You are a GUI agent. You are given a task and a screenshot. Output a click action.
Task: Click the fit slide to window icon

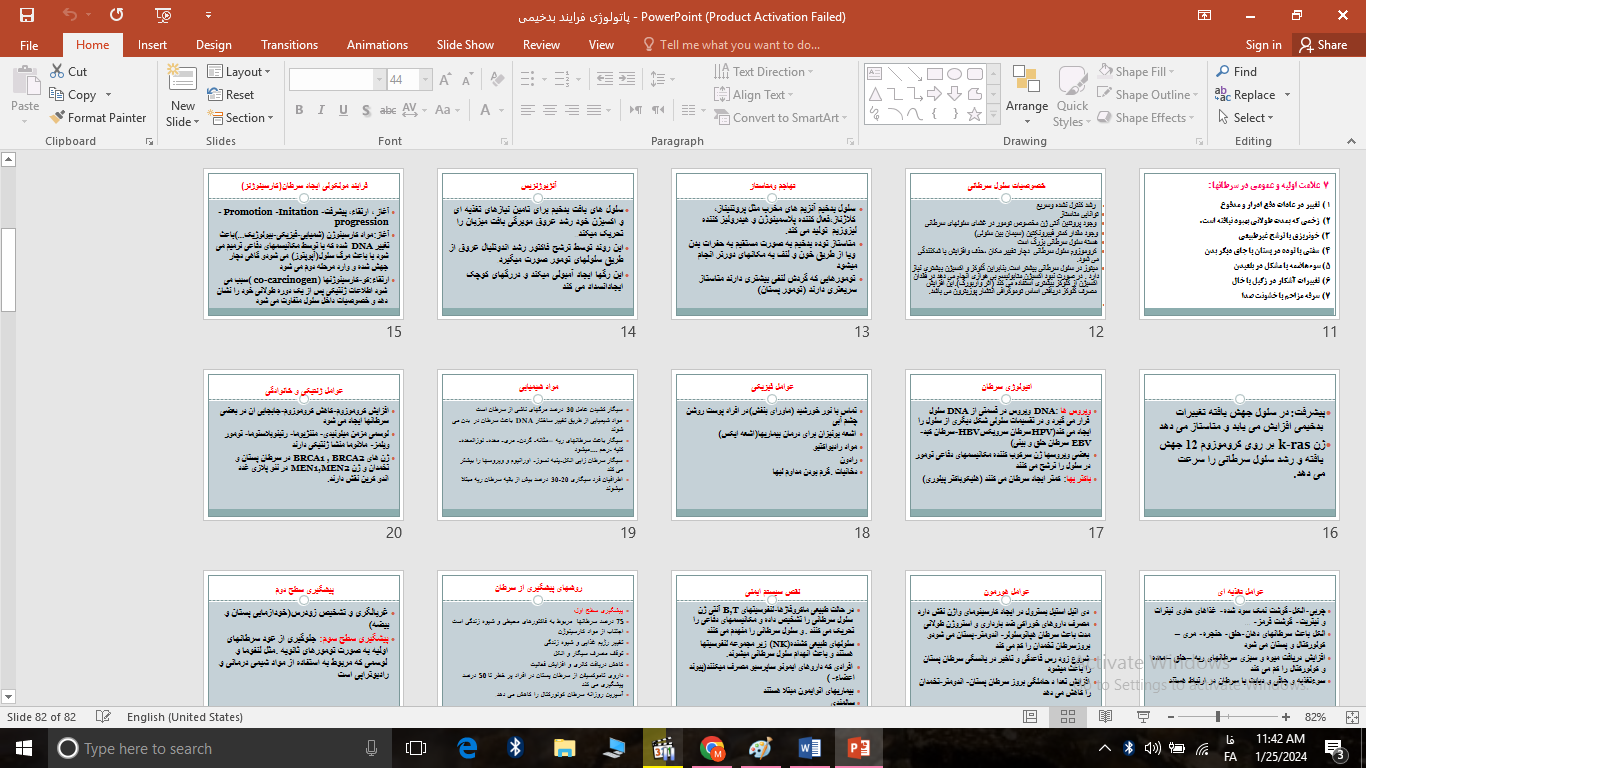[1352, 717]
